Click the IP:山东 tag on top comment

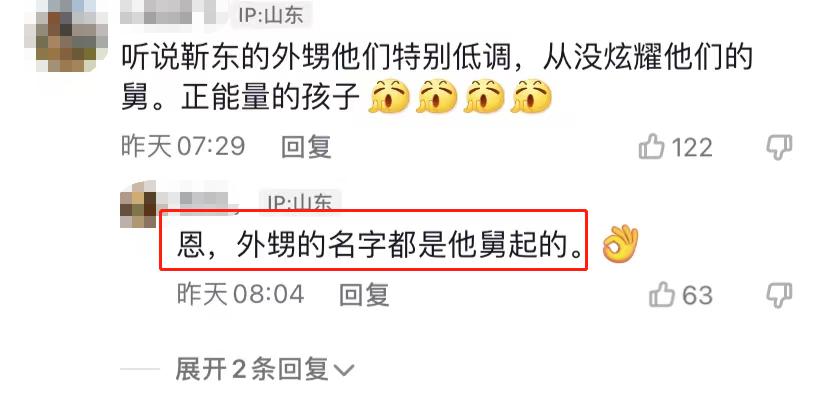point(271,14)
